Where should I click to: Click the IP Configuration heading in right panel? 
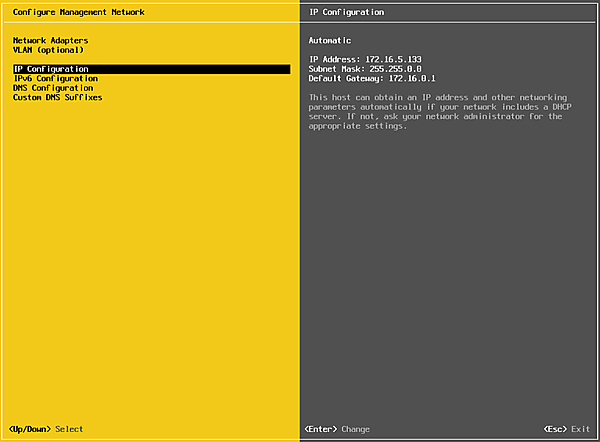347,12
